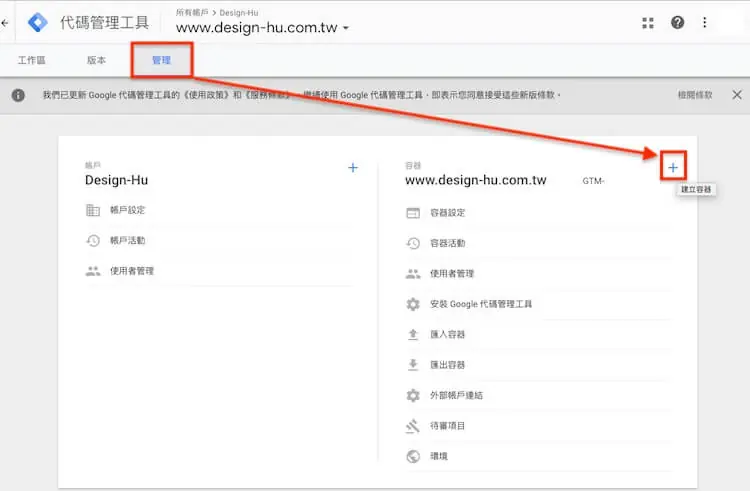Viewport: 750px width, 491px height.
Task: Select 匯入容器 option
Action: [x=447, y=335]
